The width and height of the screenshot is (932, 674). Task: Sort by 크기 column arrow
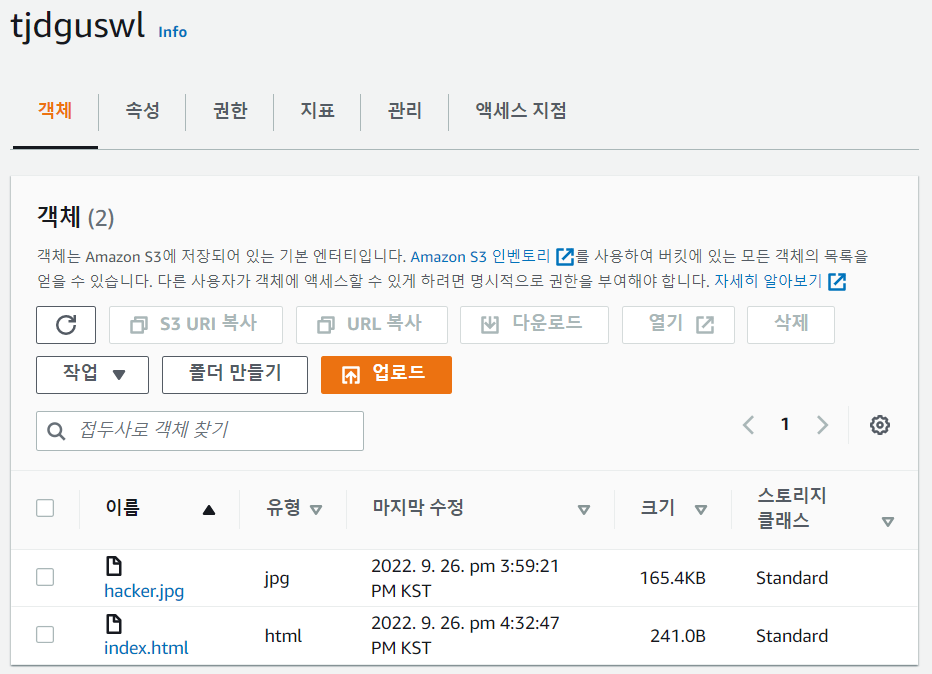[701, 510]
